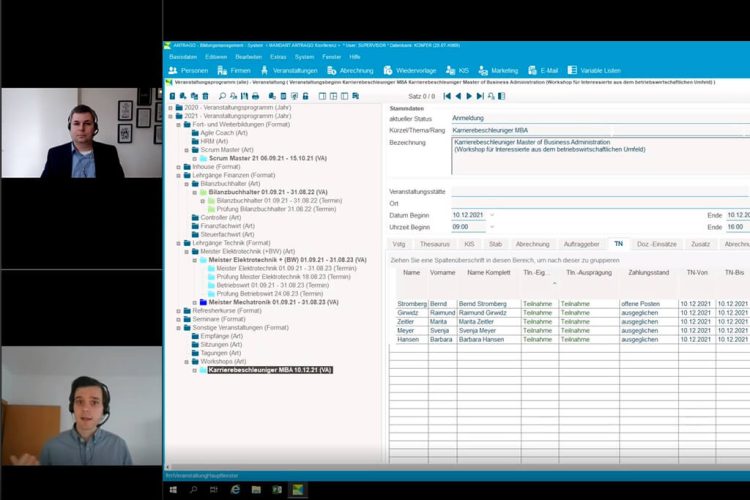Select Bilanzbuchhalter 01.09.21 - 31.08.22 (VA) item

pos(260,192)
